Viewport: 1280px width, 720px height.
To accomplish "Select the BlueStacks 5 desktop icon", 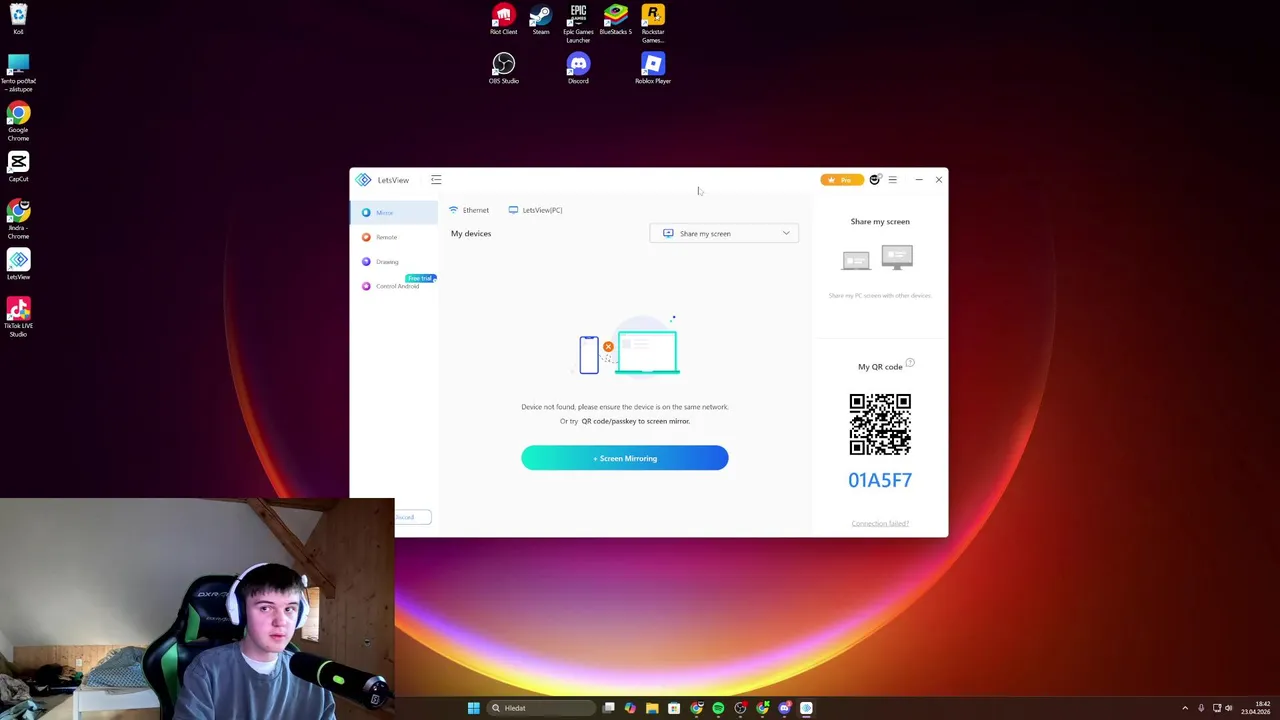I will tap(616, 20).
